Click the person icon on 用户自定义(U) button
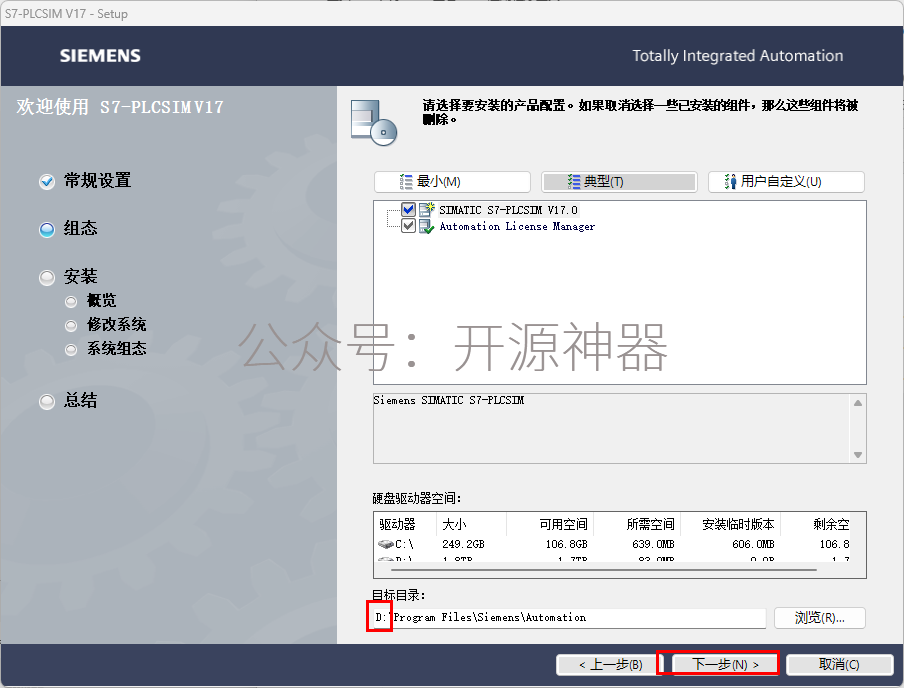 tap(730, 182)
